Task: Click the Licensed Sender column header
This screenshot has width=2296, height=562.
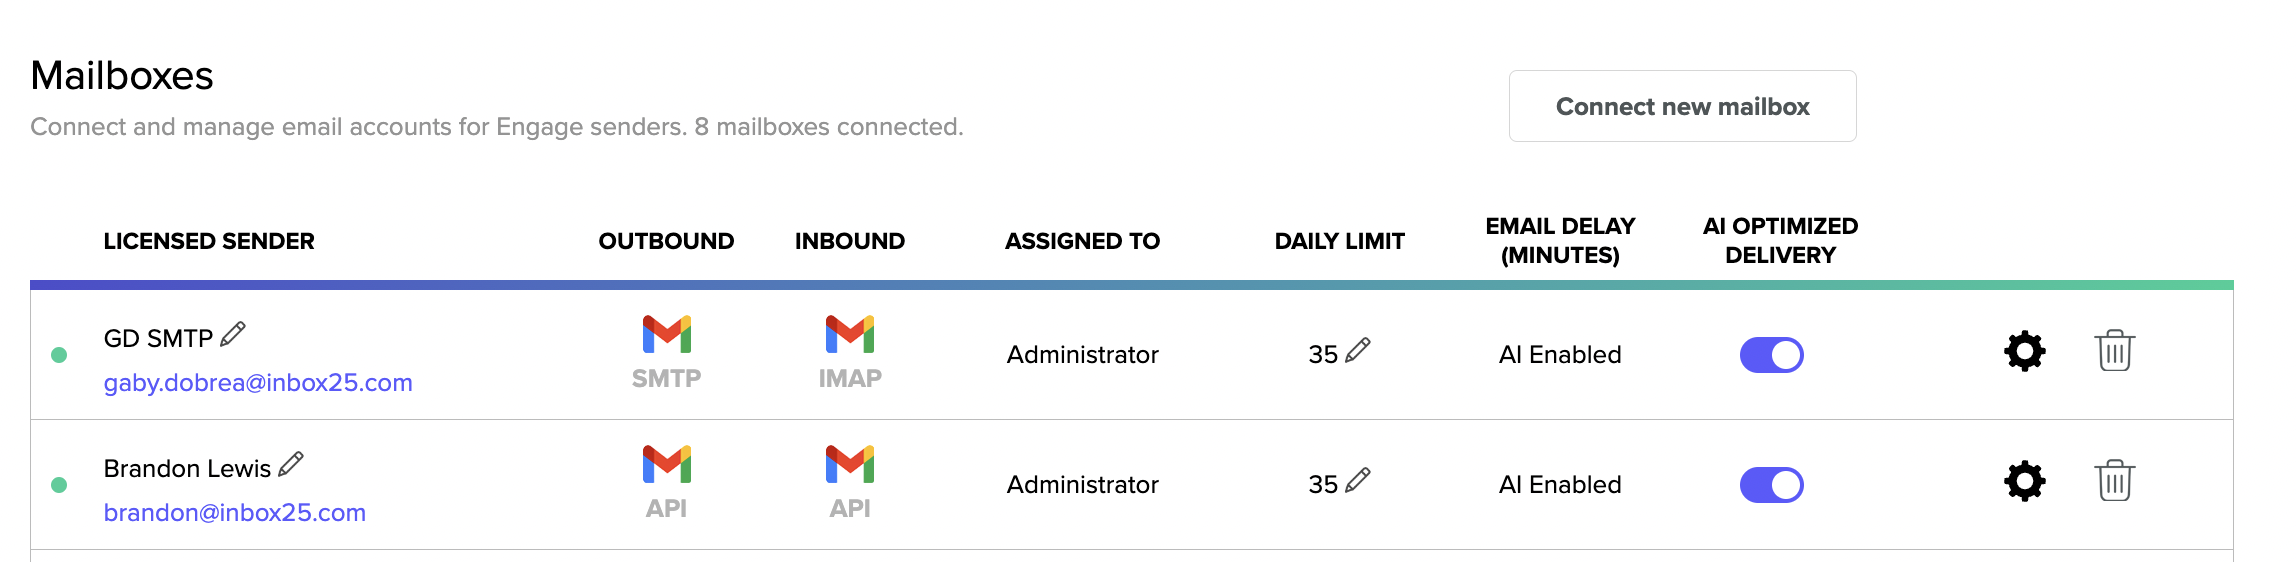Action: tap(209, 241)
